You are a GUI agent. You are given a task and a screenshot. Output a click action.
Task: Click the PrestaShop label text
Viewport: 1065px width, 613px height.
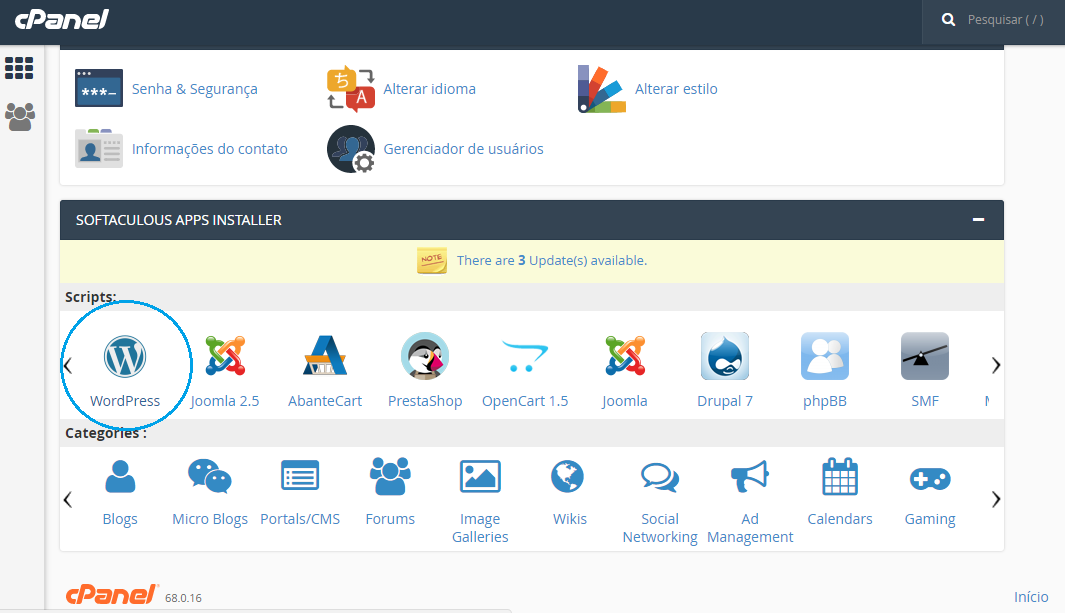425,401
